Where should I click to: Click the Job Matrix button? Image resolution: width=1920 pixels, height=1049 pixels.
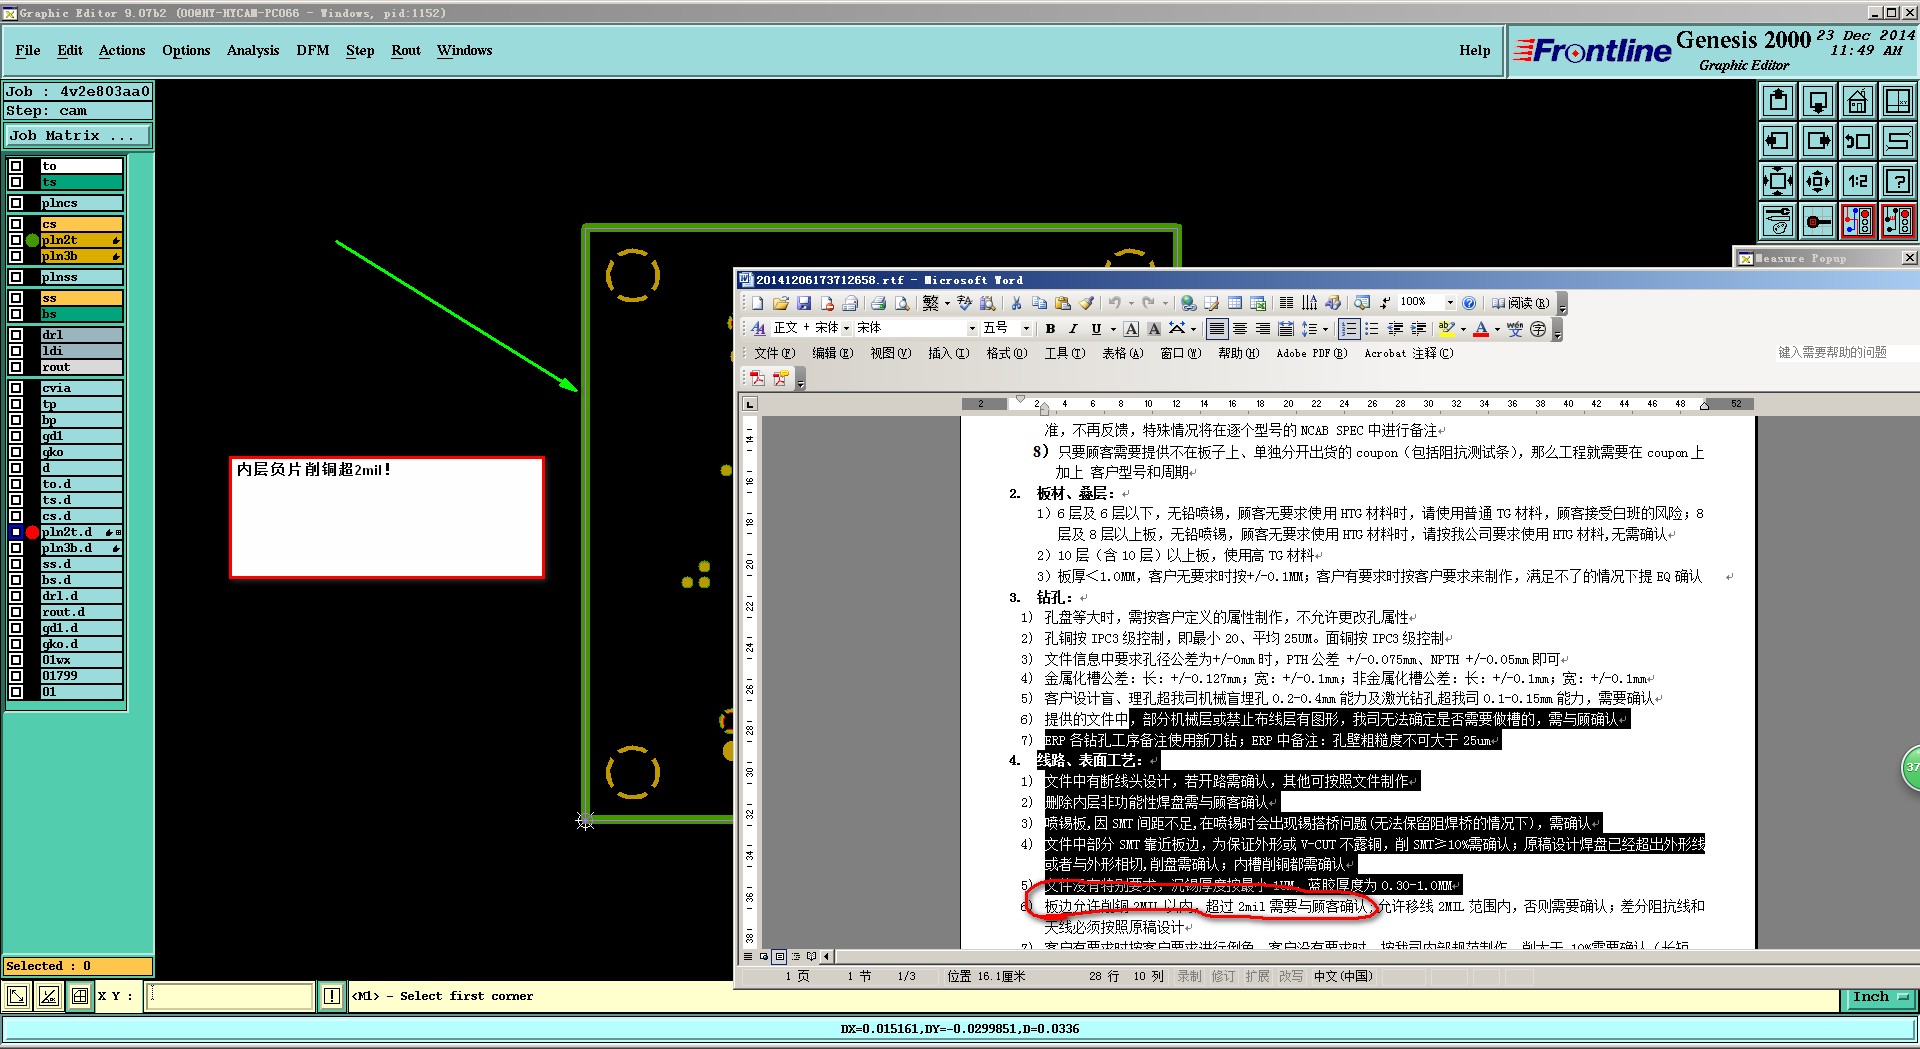[x=78, y=136]
